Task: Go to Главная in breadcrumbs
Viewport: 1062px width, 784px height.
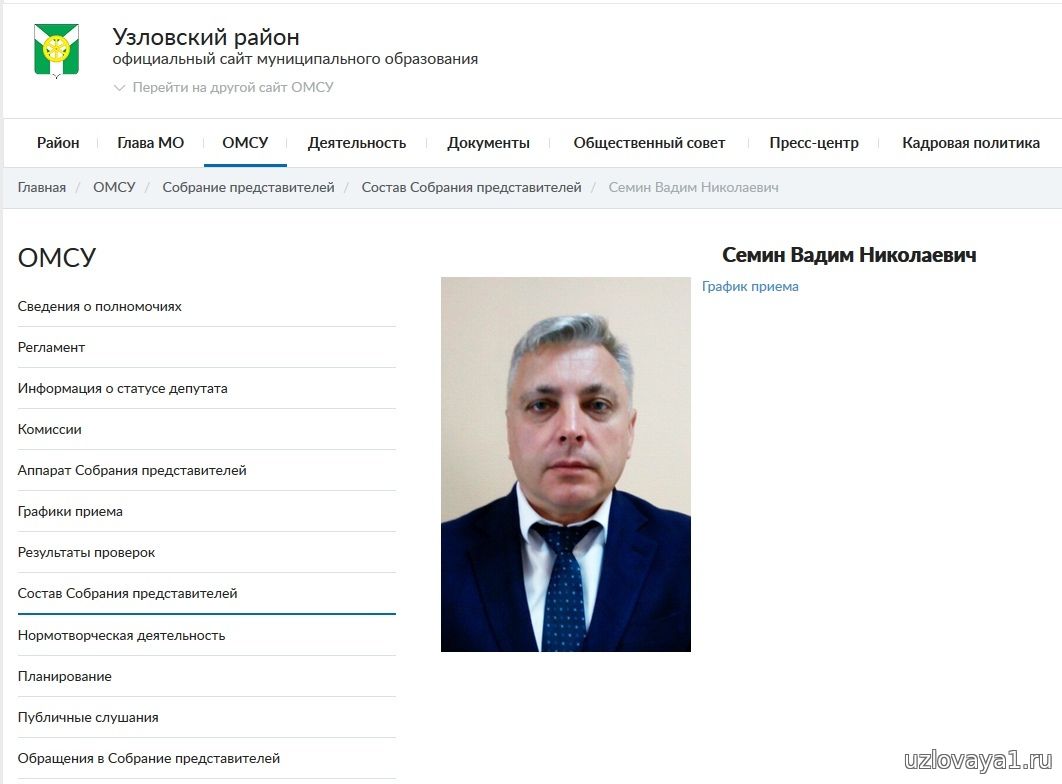Action: tap(42, 188)
